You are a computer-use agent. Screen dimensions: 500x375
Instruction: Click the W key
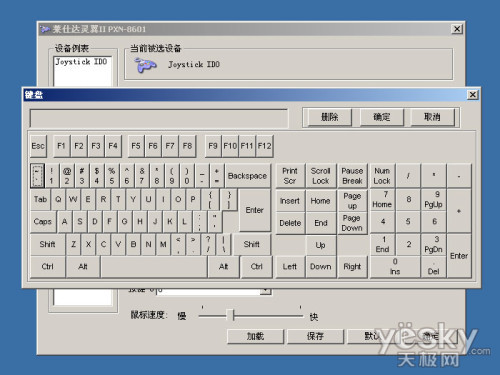pos(73,199)
